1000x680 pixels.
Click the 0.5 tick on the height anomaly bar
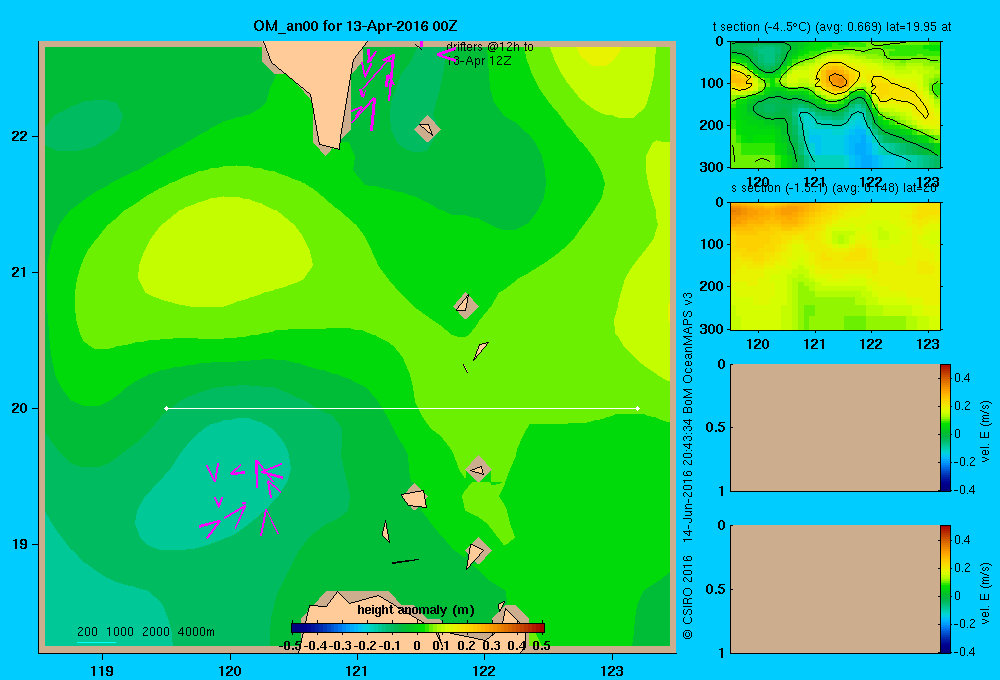[x=541, y=646]
